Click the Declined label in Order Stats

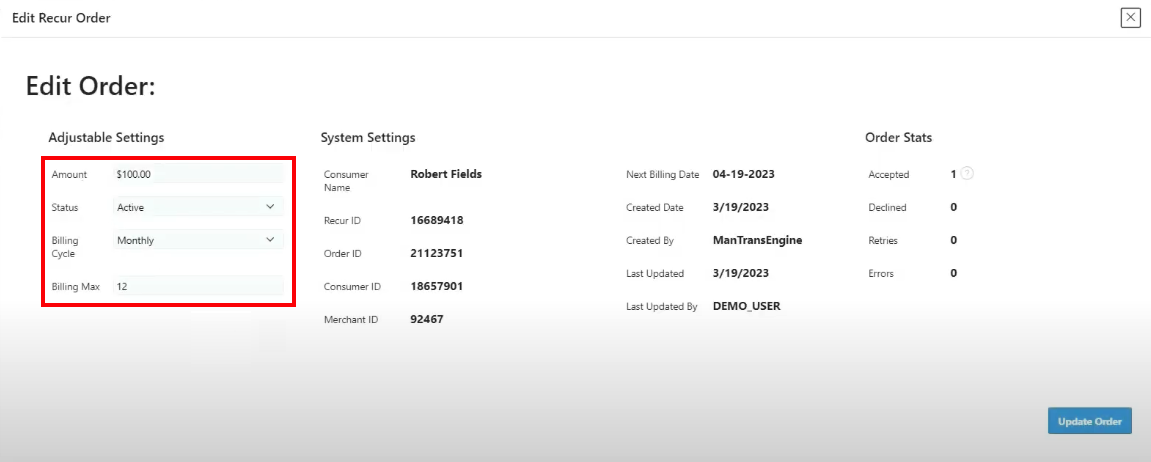pyautogui.click(x=887, y=208)
